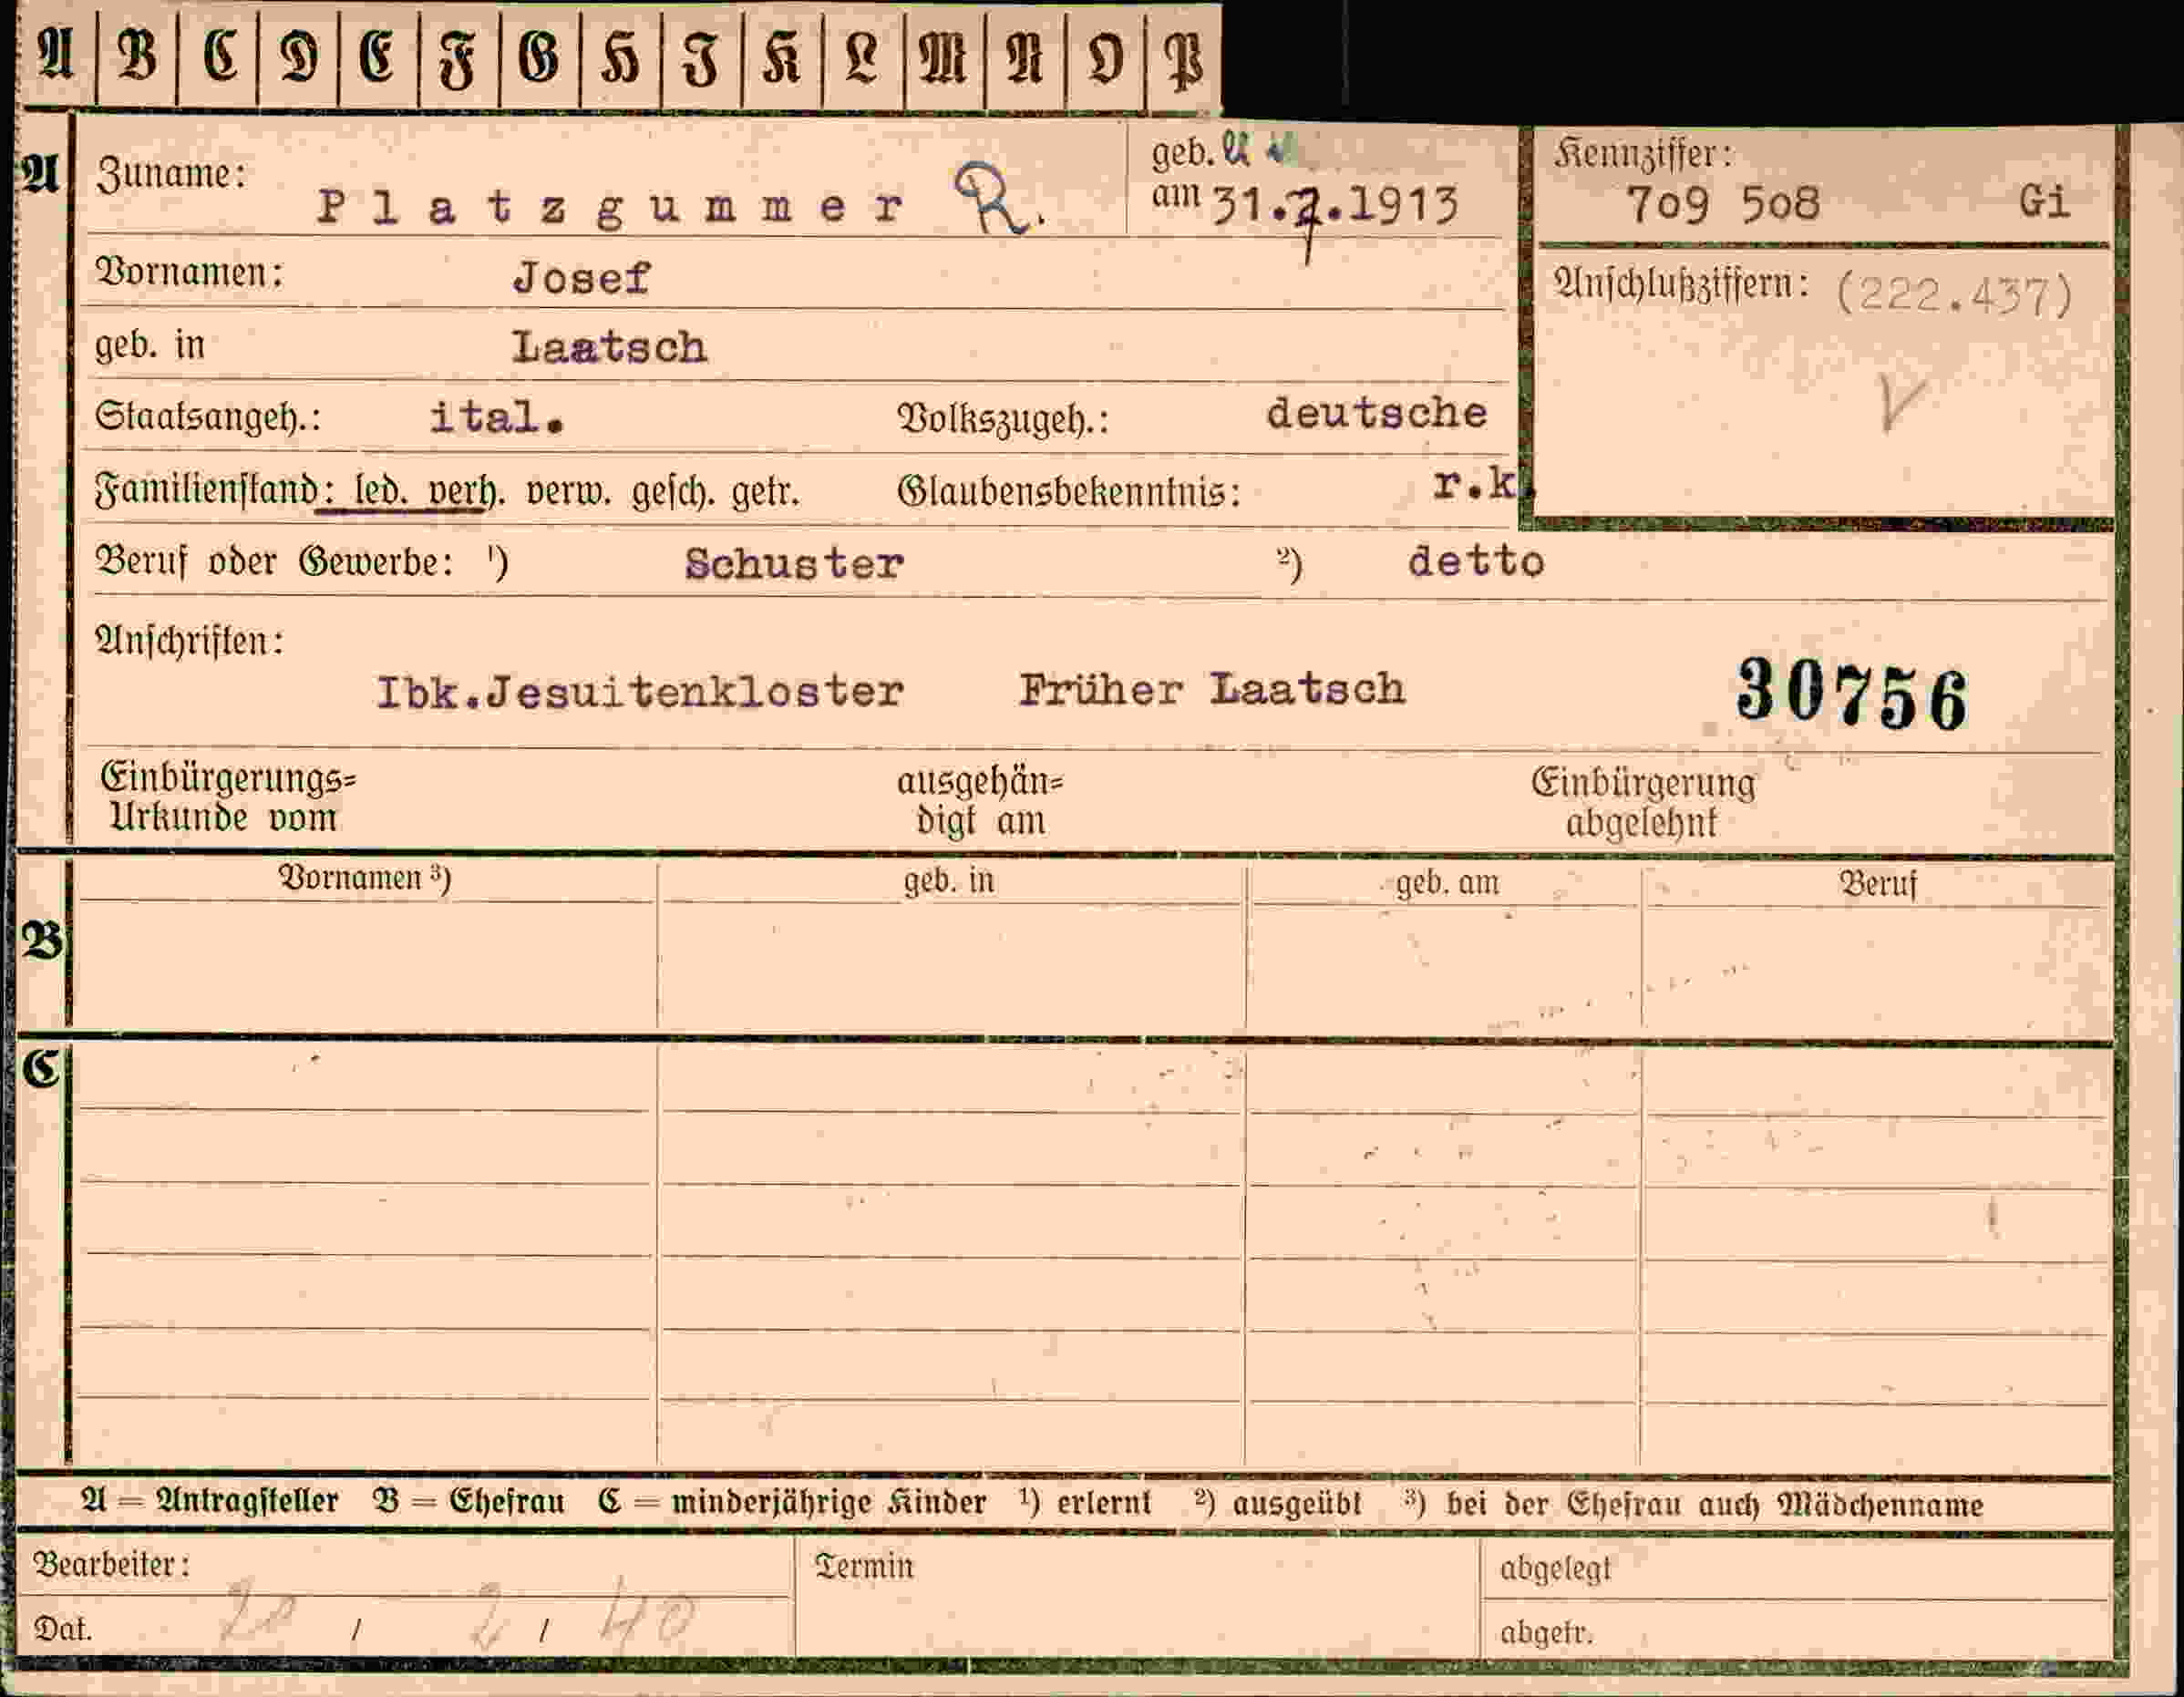Click the Kennziffer value 709 508
The width and height of the screenshot is (2184, 1697).
[x=1723, y=204]
